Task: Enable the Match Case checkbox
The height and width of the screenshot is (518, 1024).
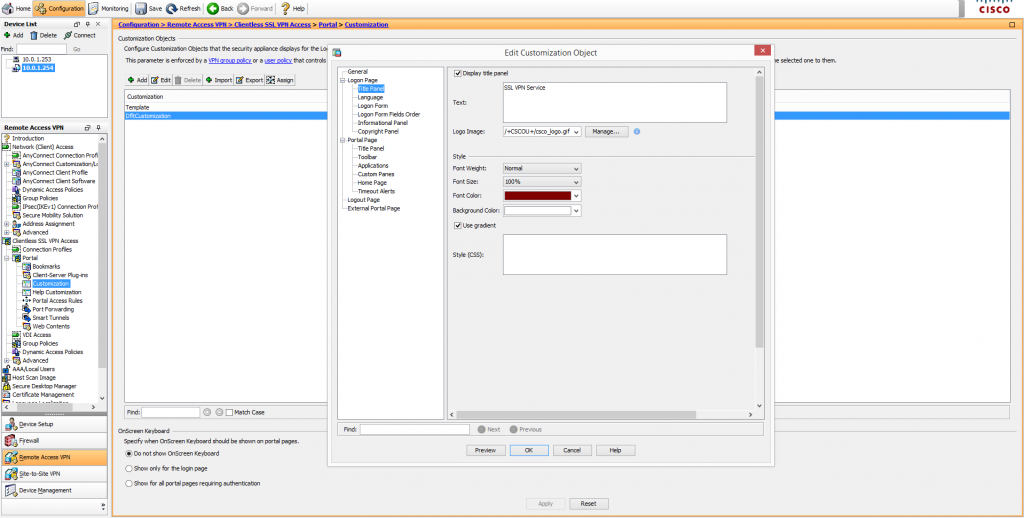Action: (x=229, y=412)
